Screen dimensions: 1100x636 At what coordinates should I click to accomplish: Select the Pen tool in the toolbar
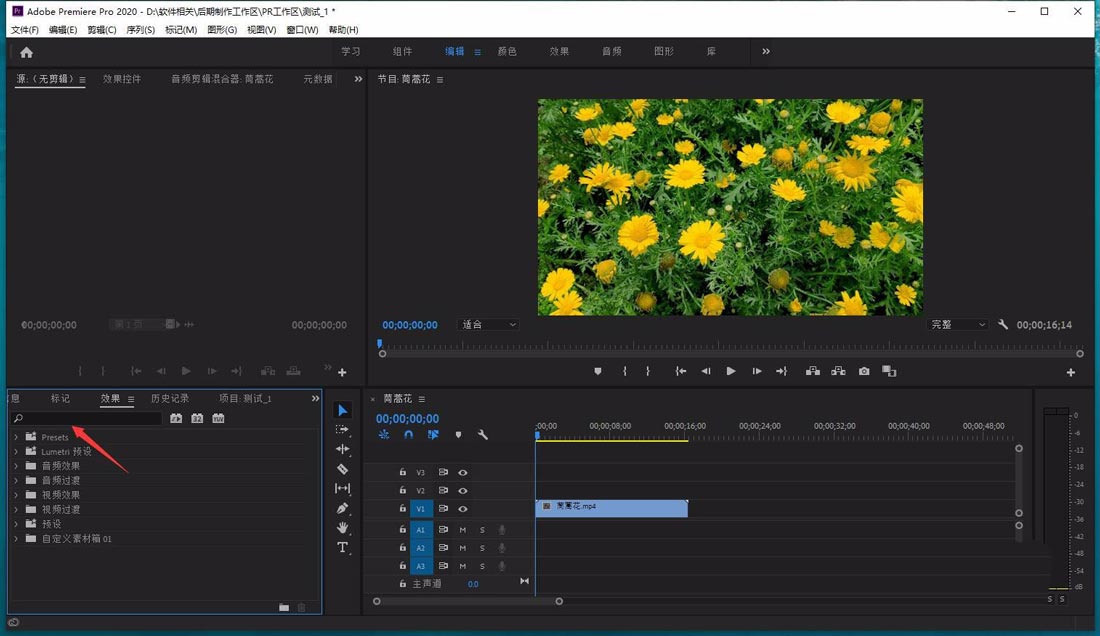[x=342, y=508]
